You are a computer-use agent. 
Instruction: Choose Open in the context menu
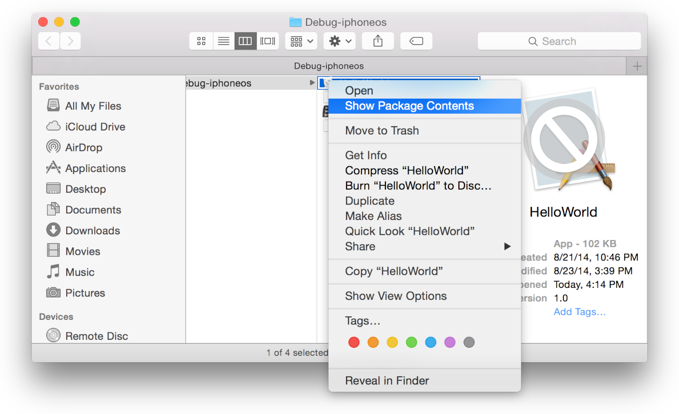[424, 91]
